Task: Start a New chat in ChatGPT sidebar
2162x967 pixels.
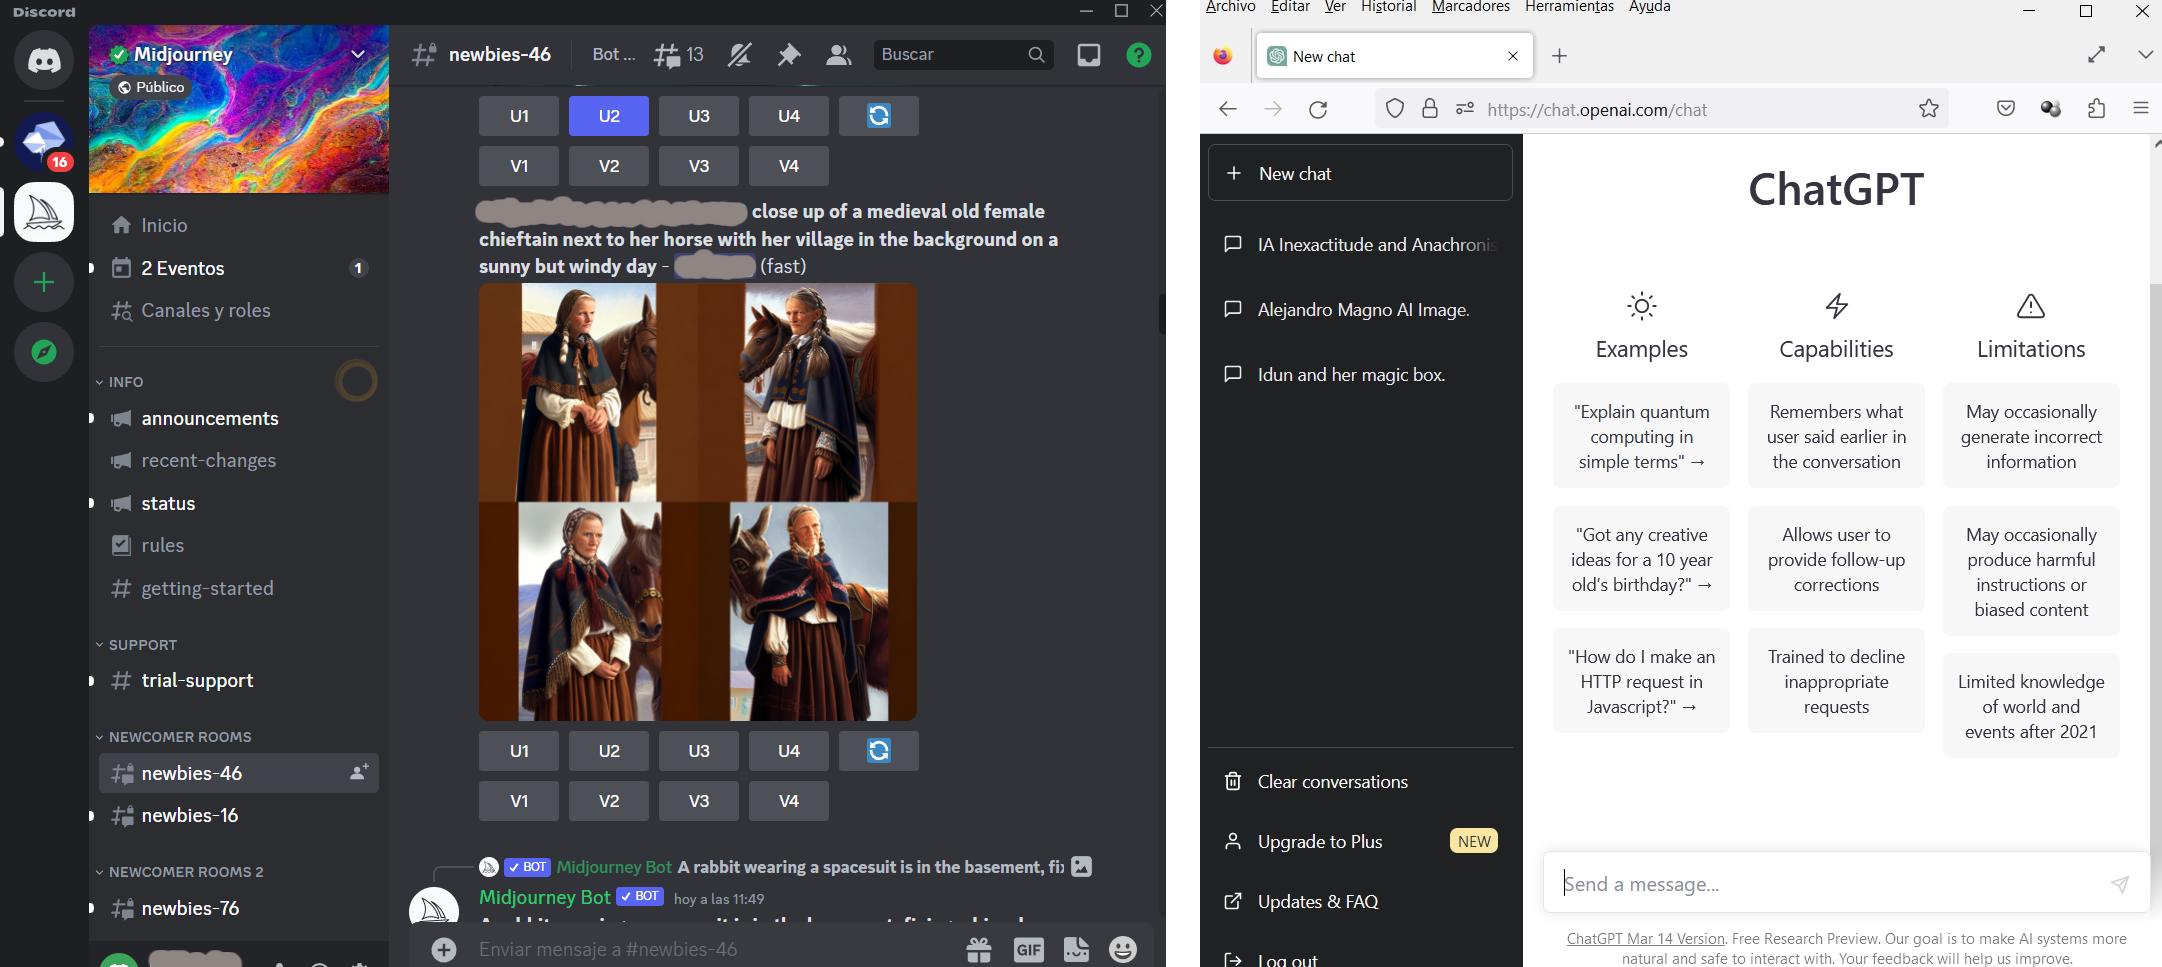Action: (x=1360, y=173)
